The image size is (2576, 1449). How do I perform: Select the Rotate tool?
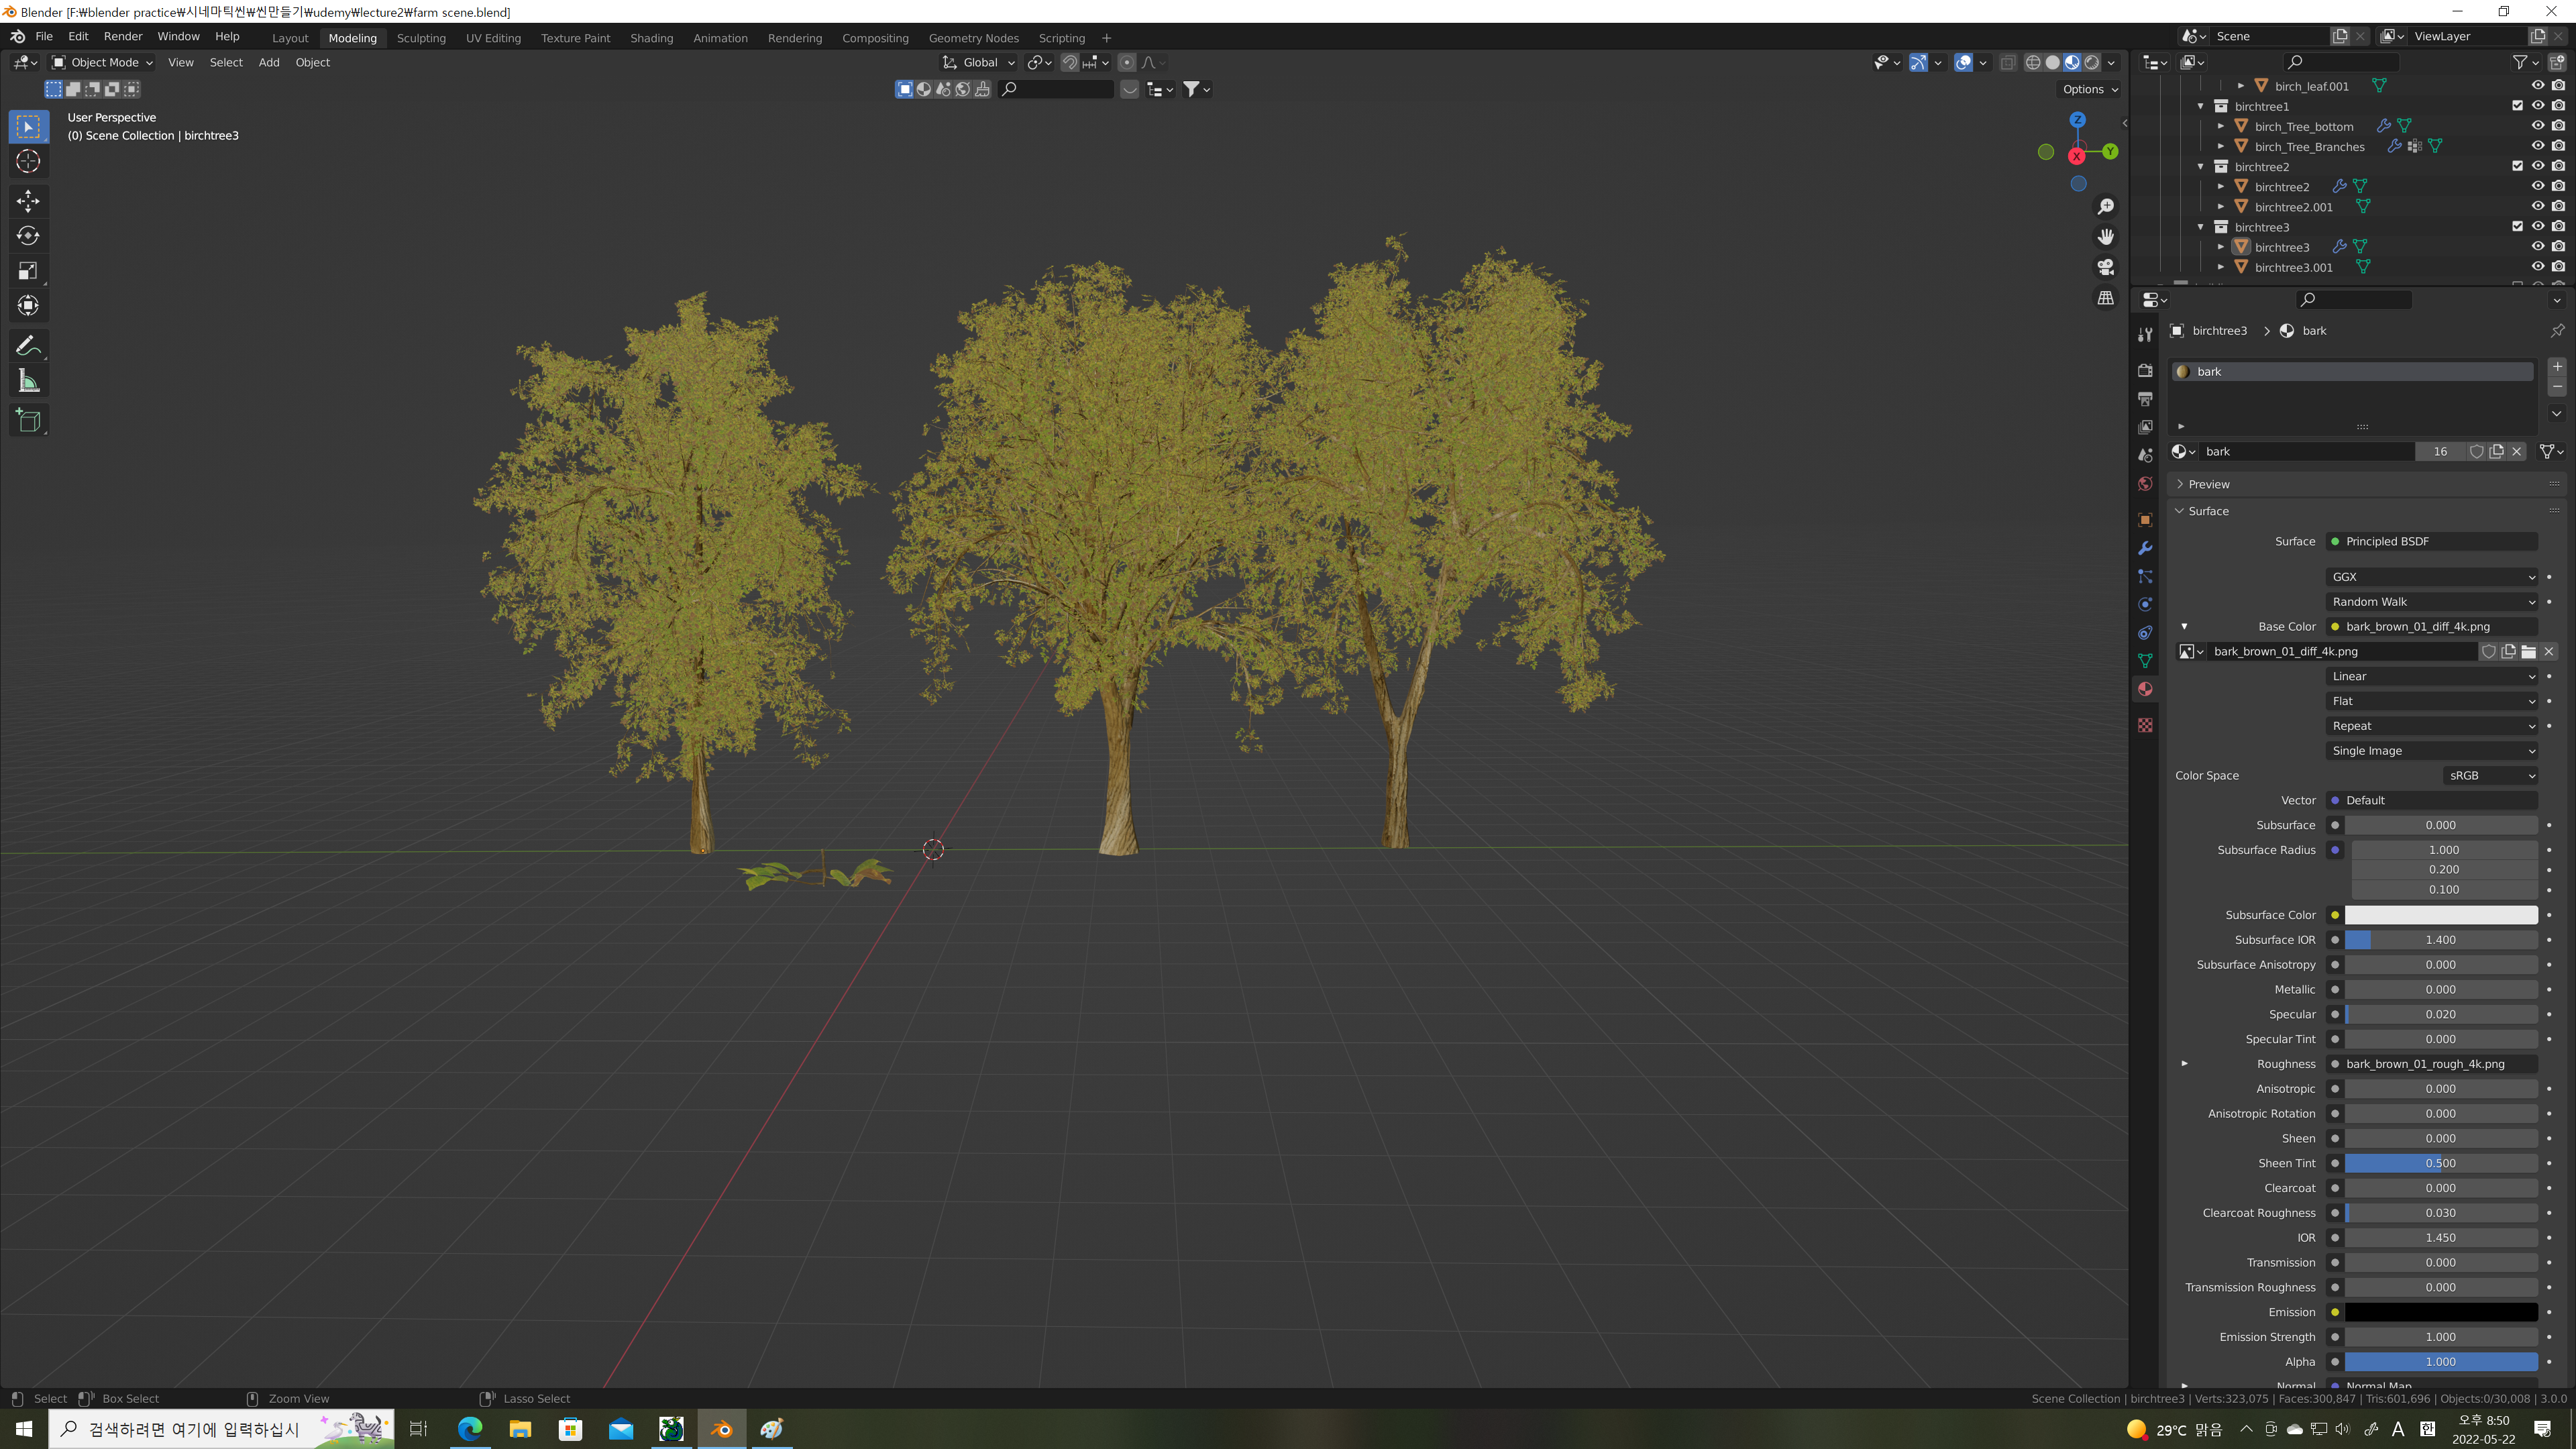point(28,236)
